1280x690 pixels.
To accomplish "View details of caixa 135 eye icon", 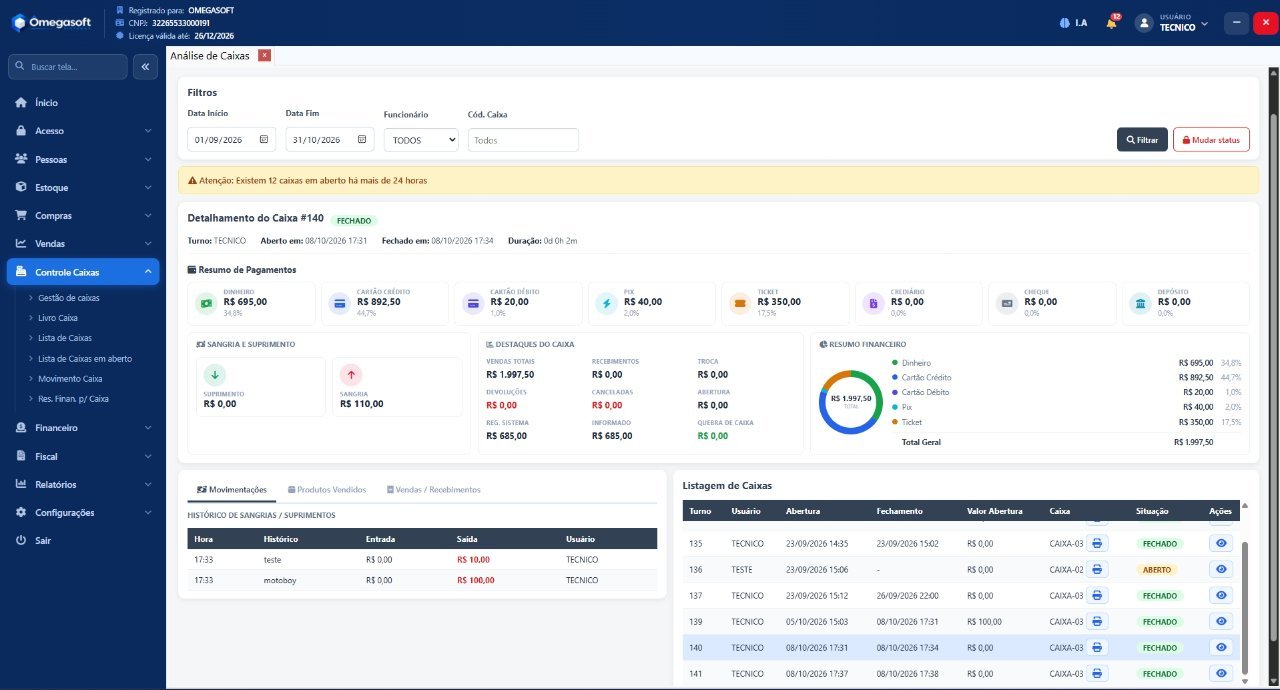I will (x=1221, y=543).
